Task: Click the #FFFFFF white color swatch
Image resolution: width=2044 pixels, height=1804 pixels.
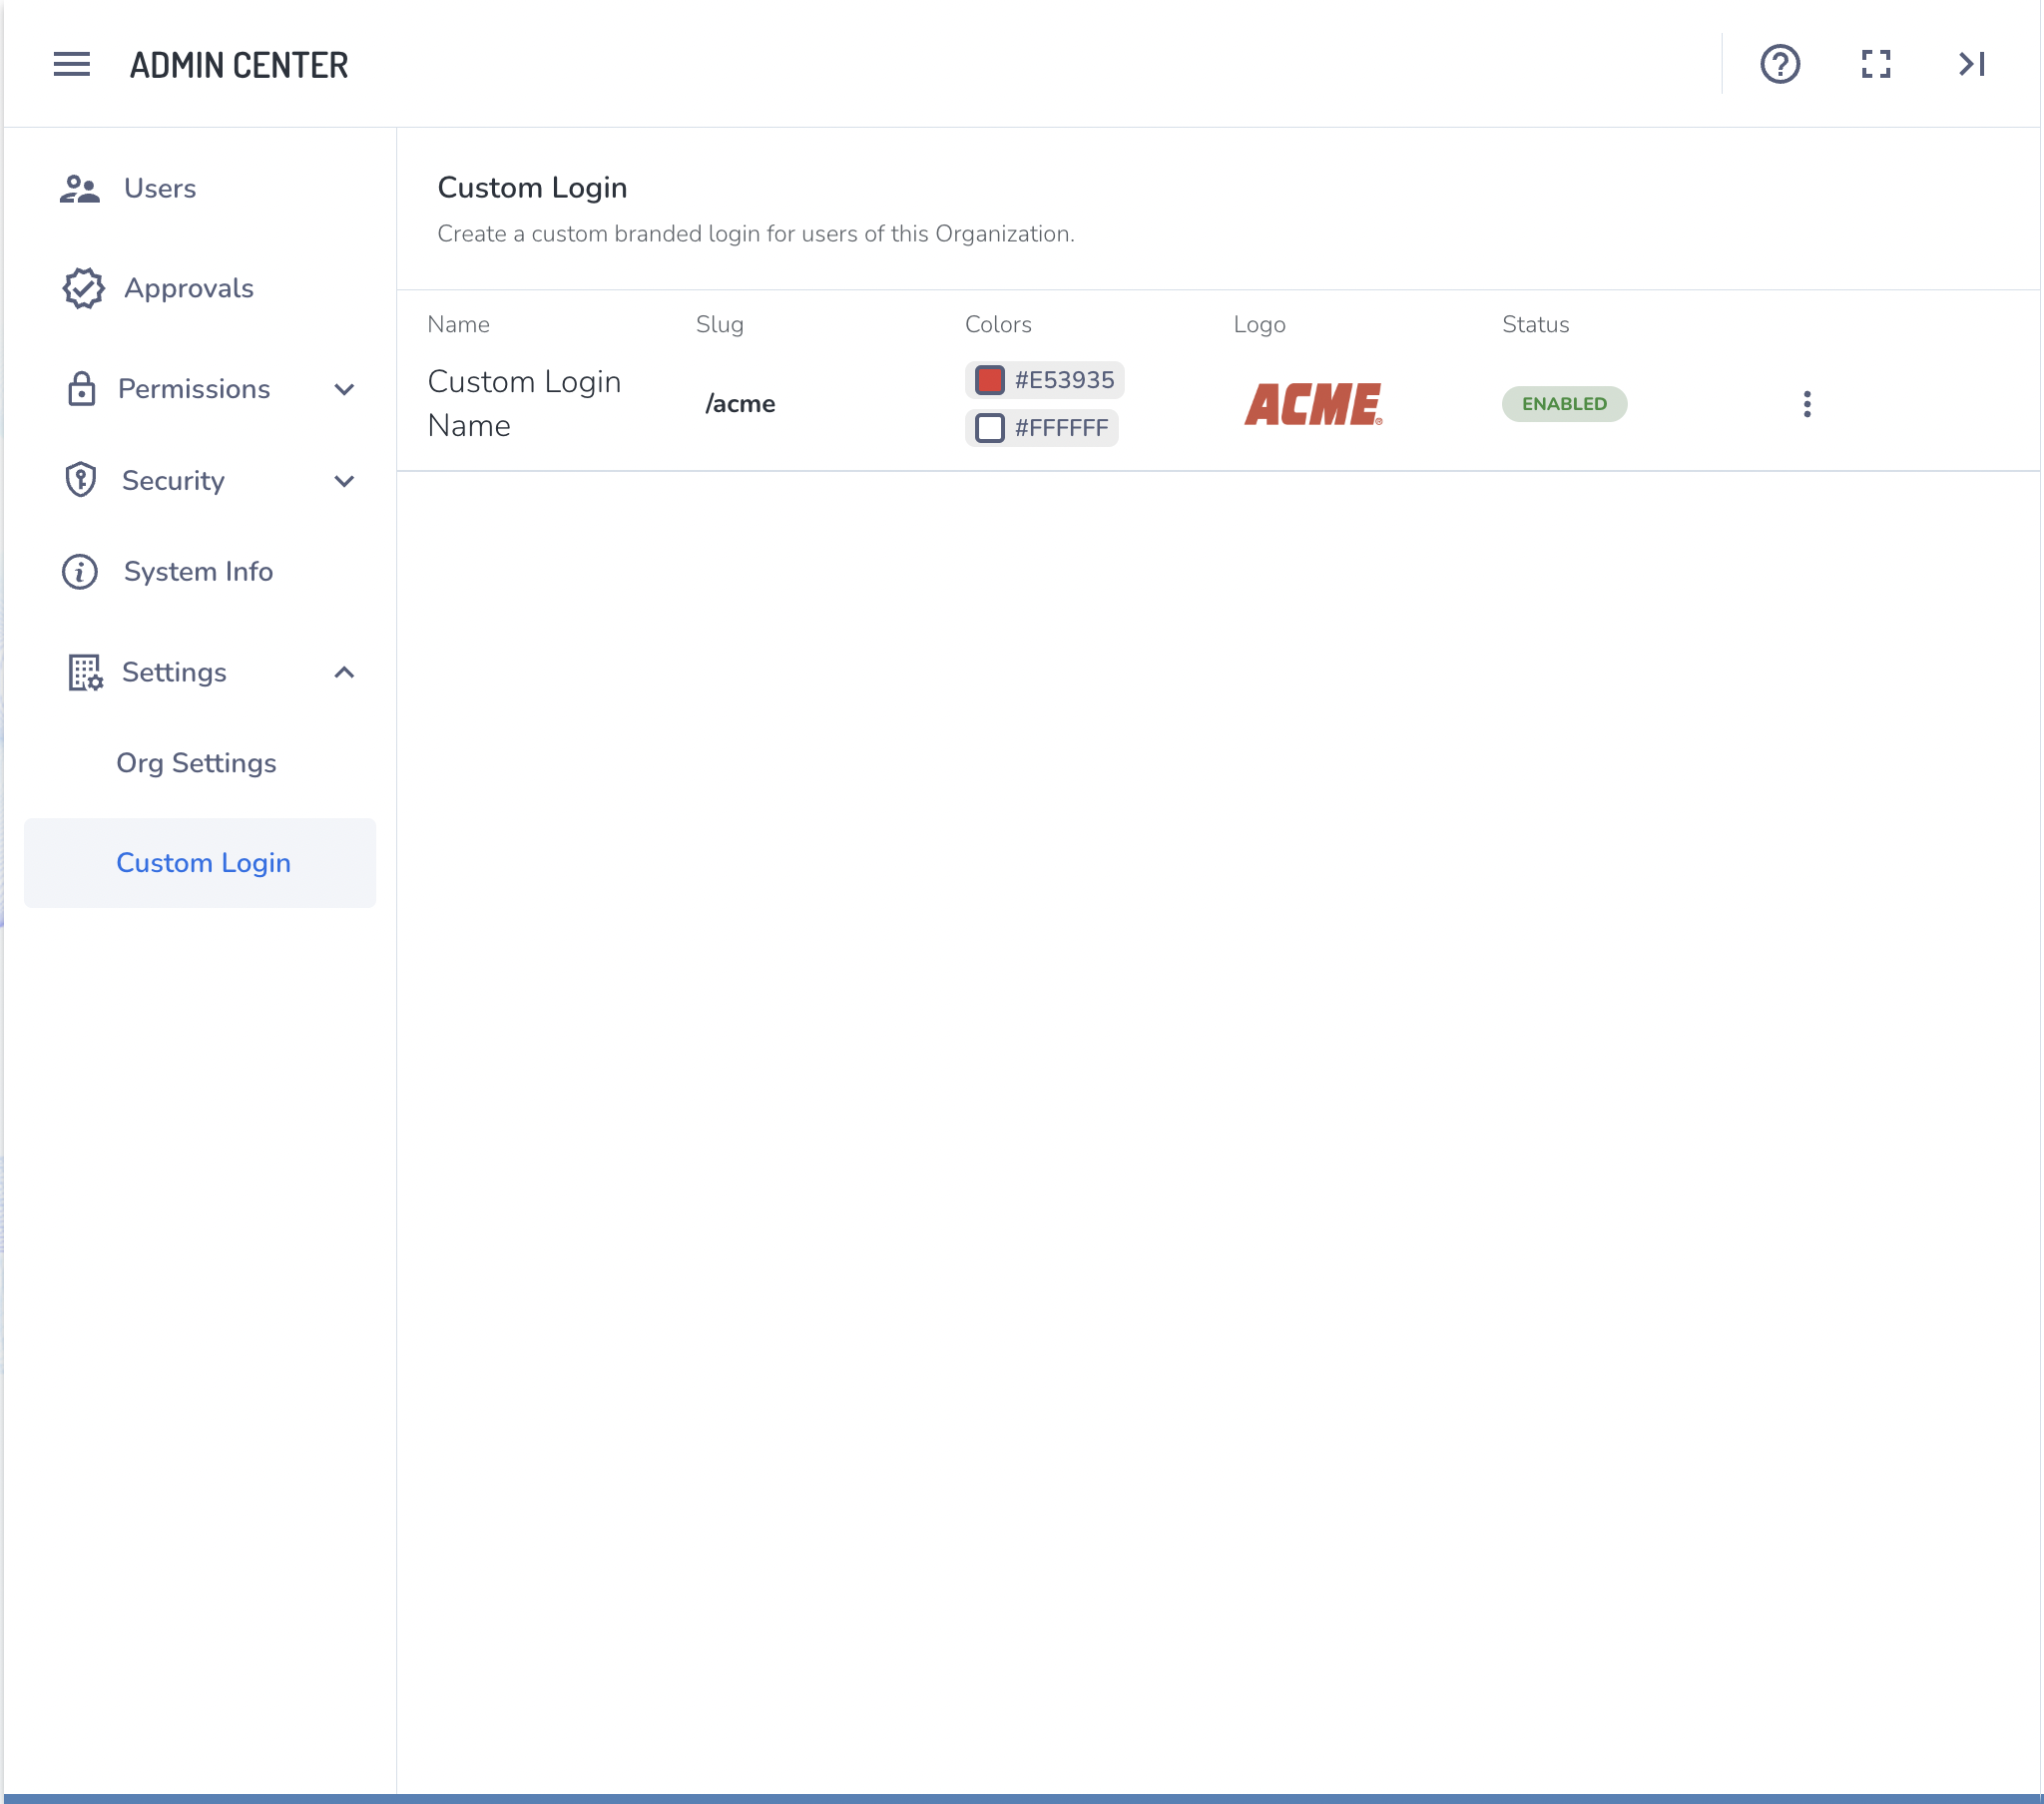Action: click(989, 428)
